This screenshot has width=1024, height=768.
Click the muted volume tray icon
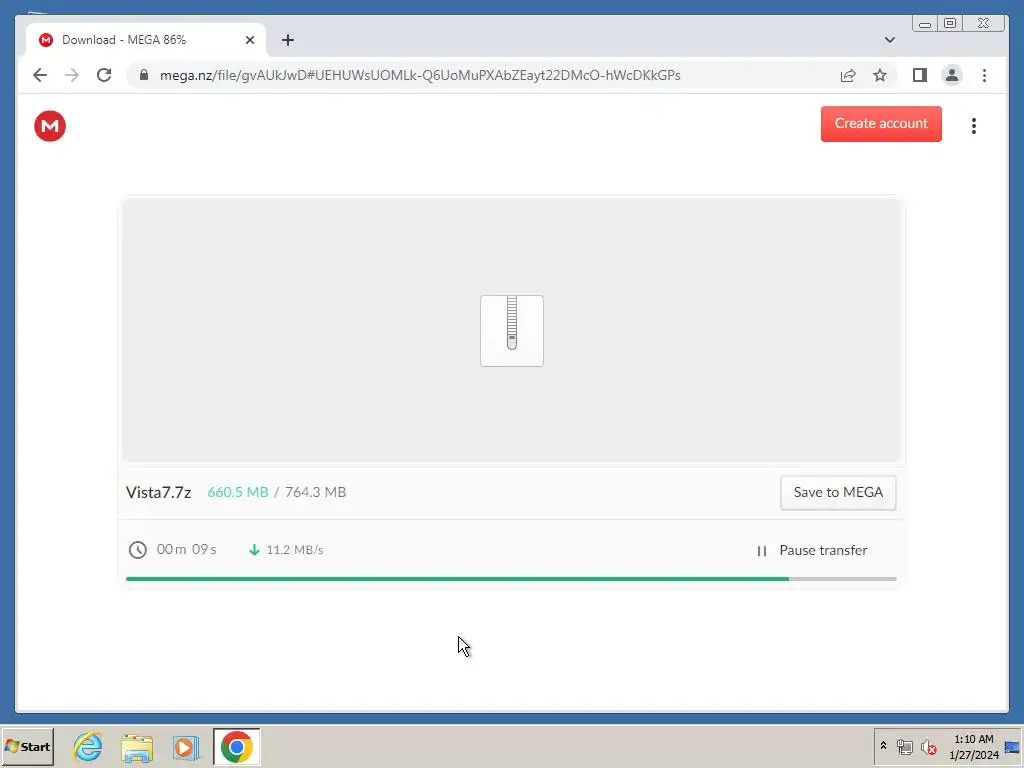tap(929, 746)
